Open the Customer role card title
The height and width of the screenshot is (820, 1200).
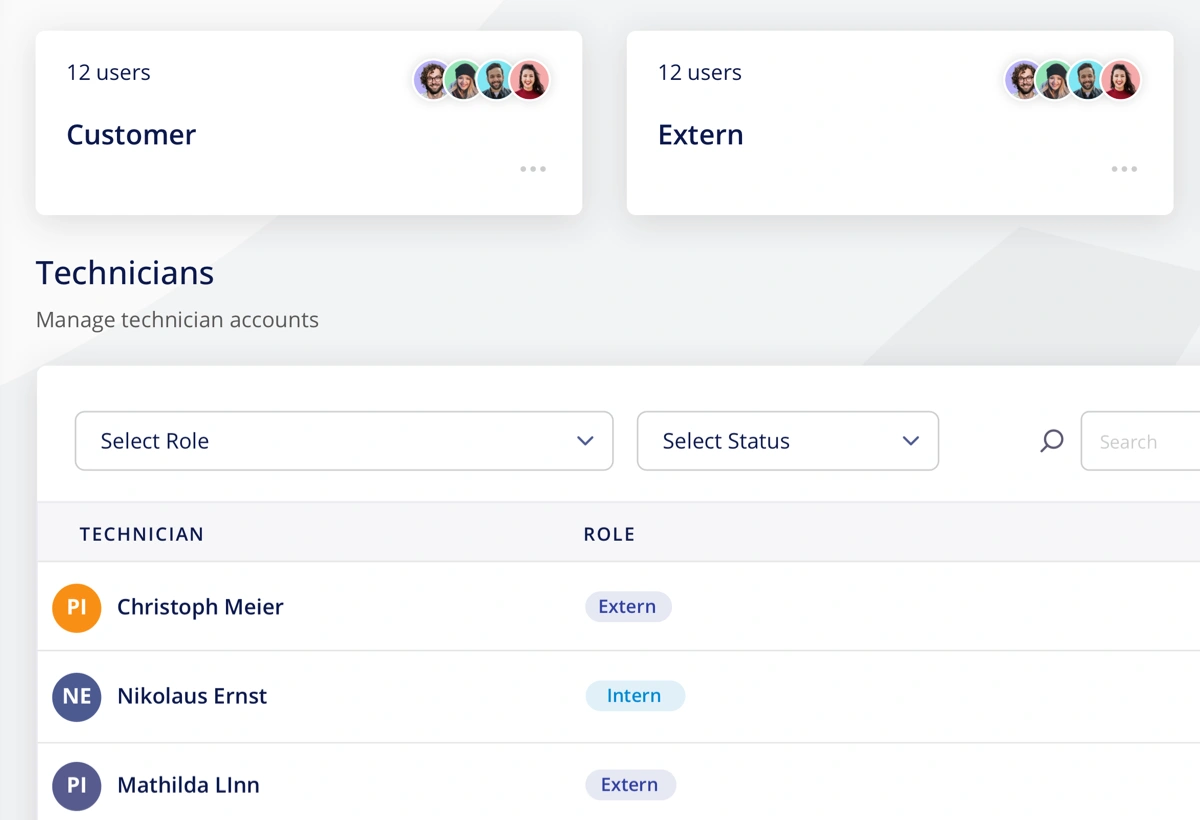pyautogui.click(x=131, y=135)
